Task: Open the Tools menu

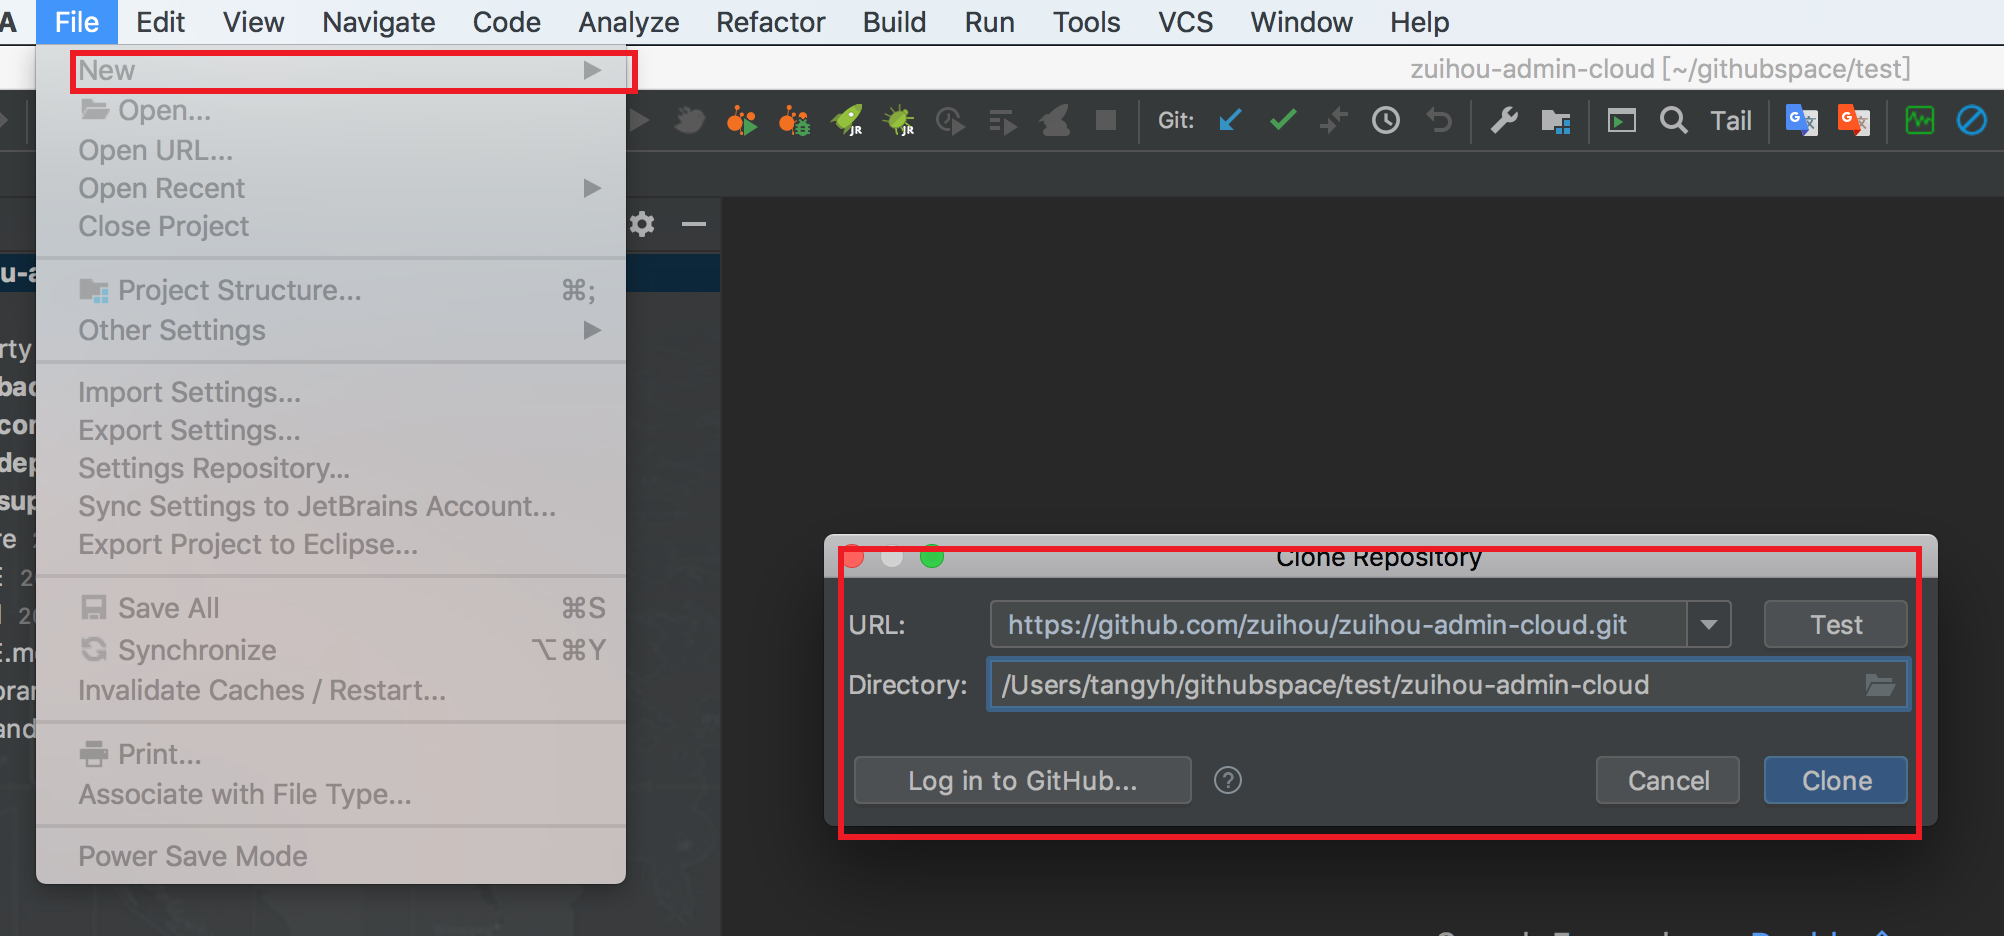Action: (x=1086, y=22)
